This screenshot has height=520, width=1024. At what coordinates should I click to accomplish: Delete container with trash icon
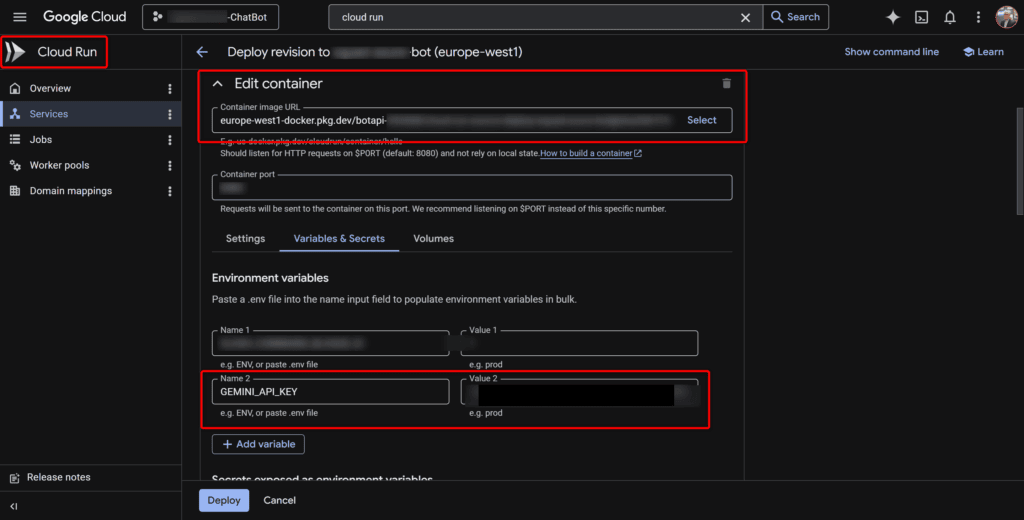pos(726,84)
